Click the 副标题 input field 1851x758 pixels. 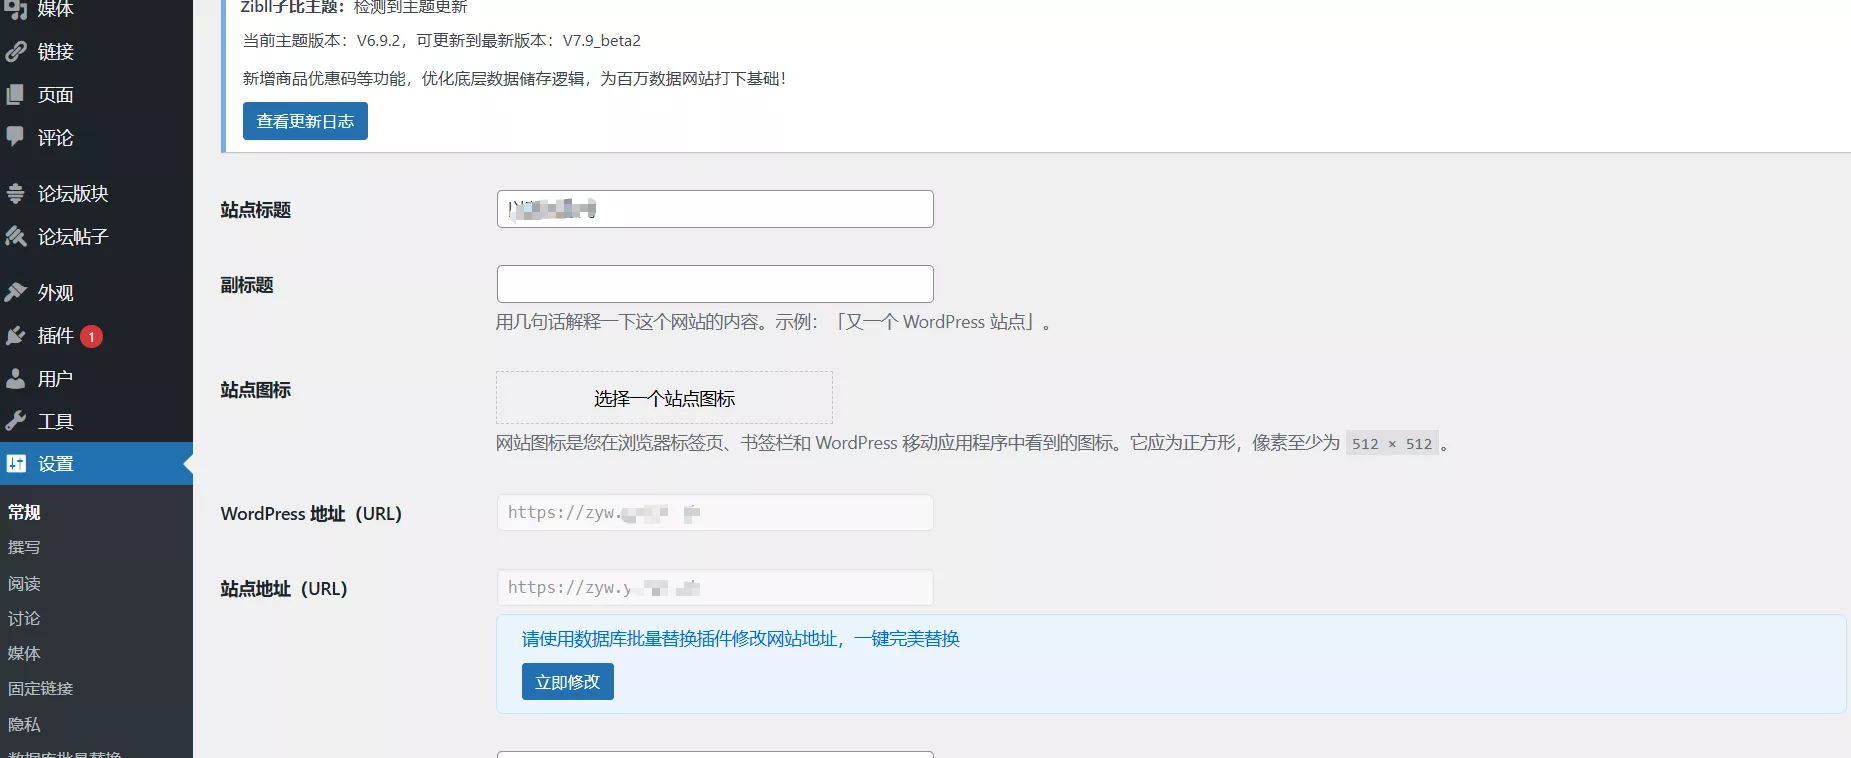coord(715,284)
